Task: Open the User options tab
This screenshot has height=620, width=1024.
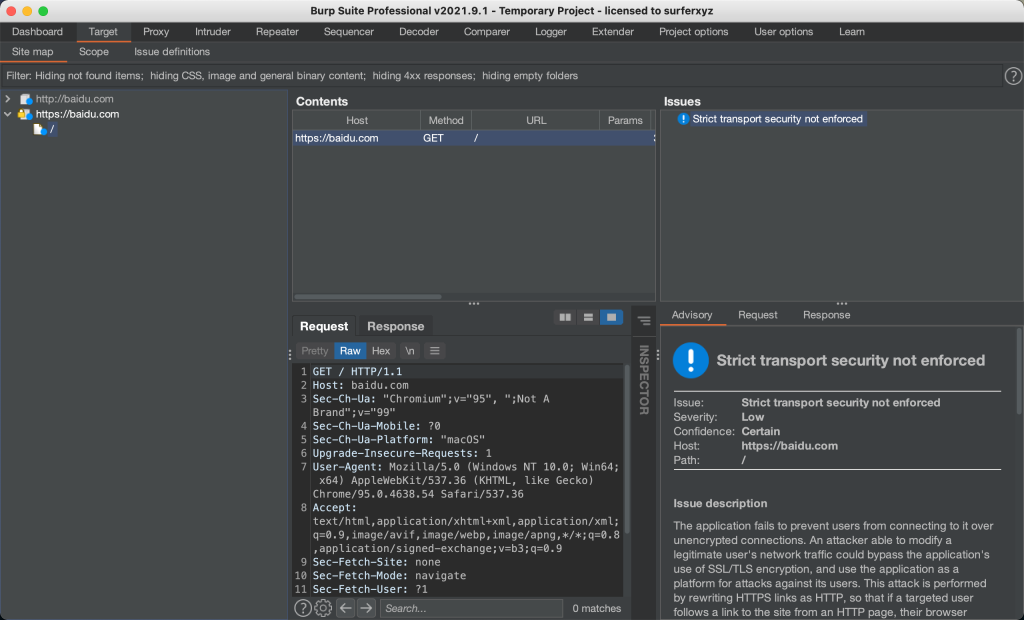Action: click(x=784, y=31)
